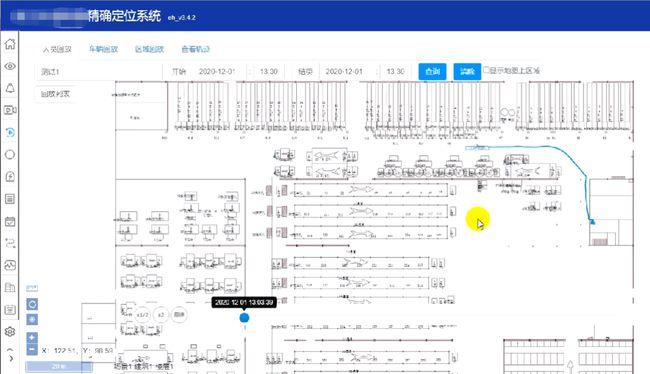Enable the show map regions checkbox
The height and width of the screenshot is (374, 650).
(486, 70)
